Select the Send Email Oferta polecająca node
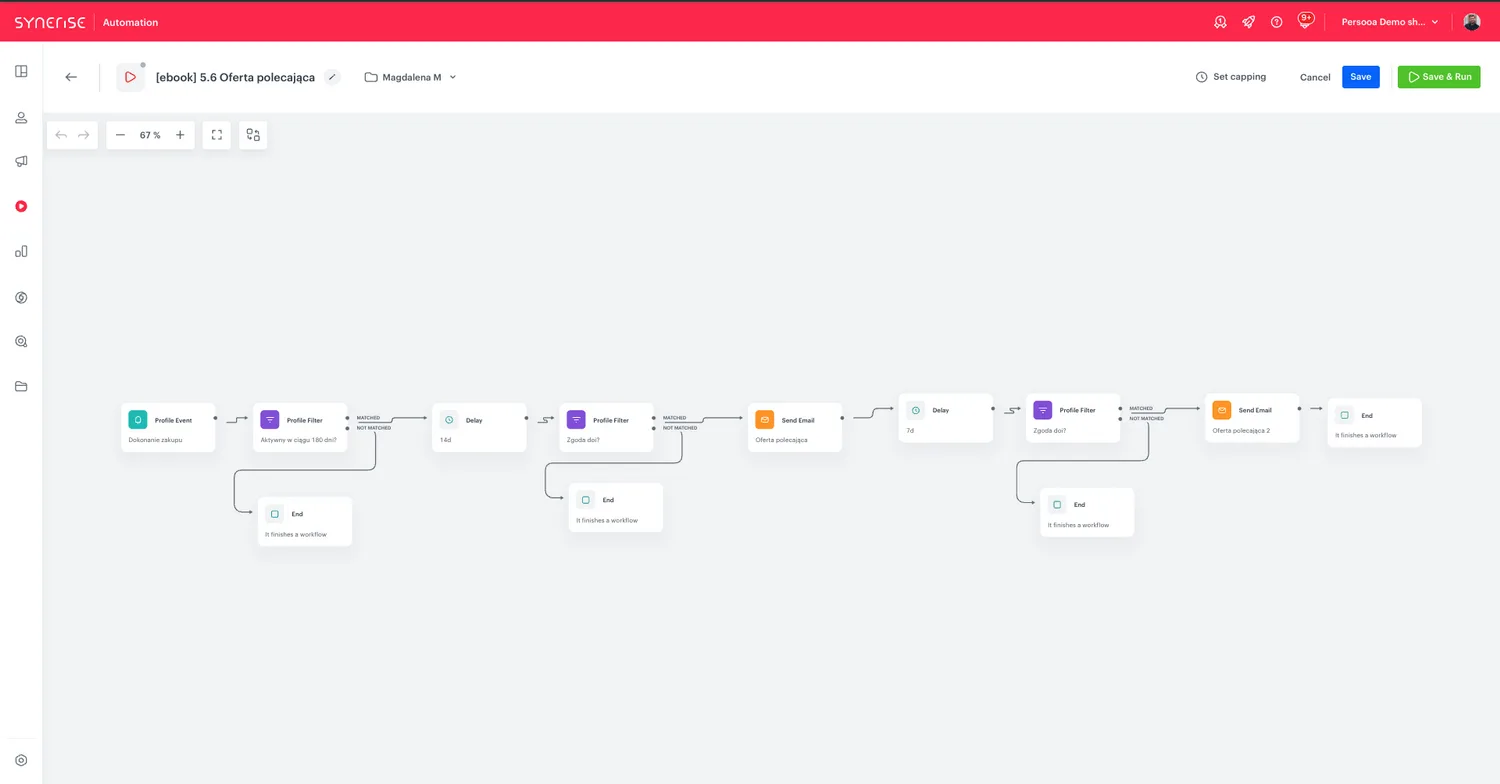Screen dimensions: 1500x784 [x=795, y=428]
